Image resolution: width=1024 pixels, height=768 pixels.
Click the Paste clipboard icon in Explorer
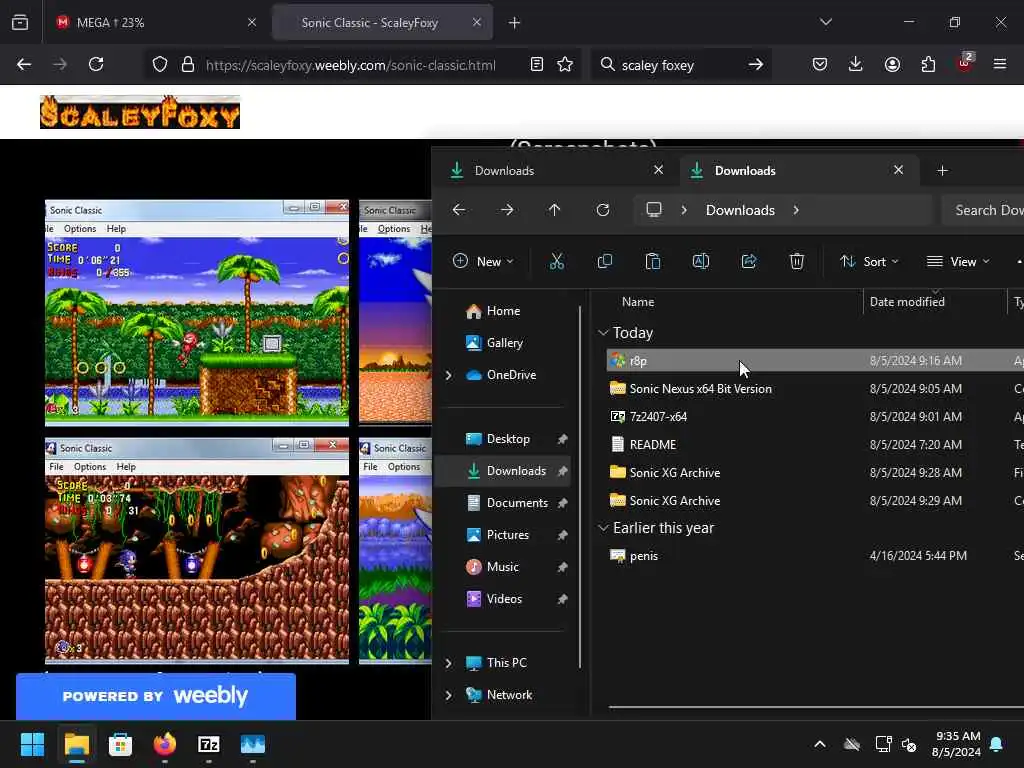coord(652,262)
